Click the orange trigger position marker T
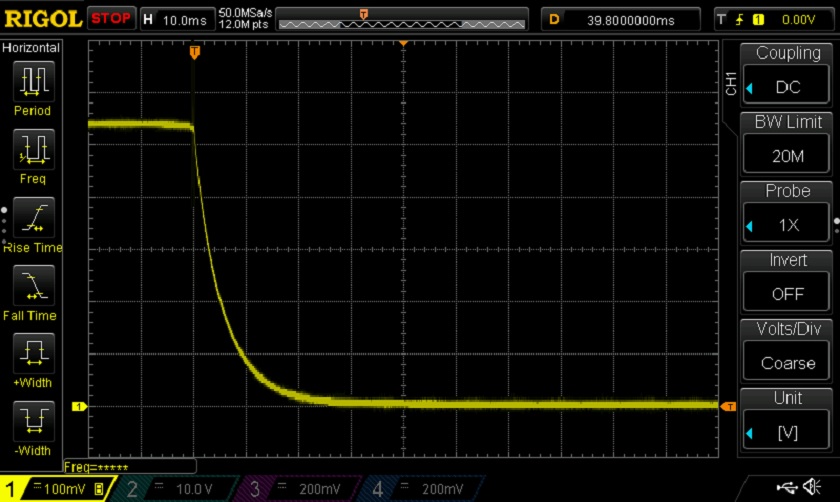 tap(194, 52)
